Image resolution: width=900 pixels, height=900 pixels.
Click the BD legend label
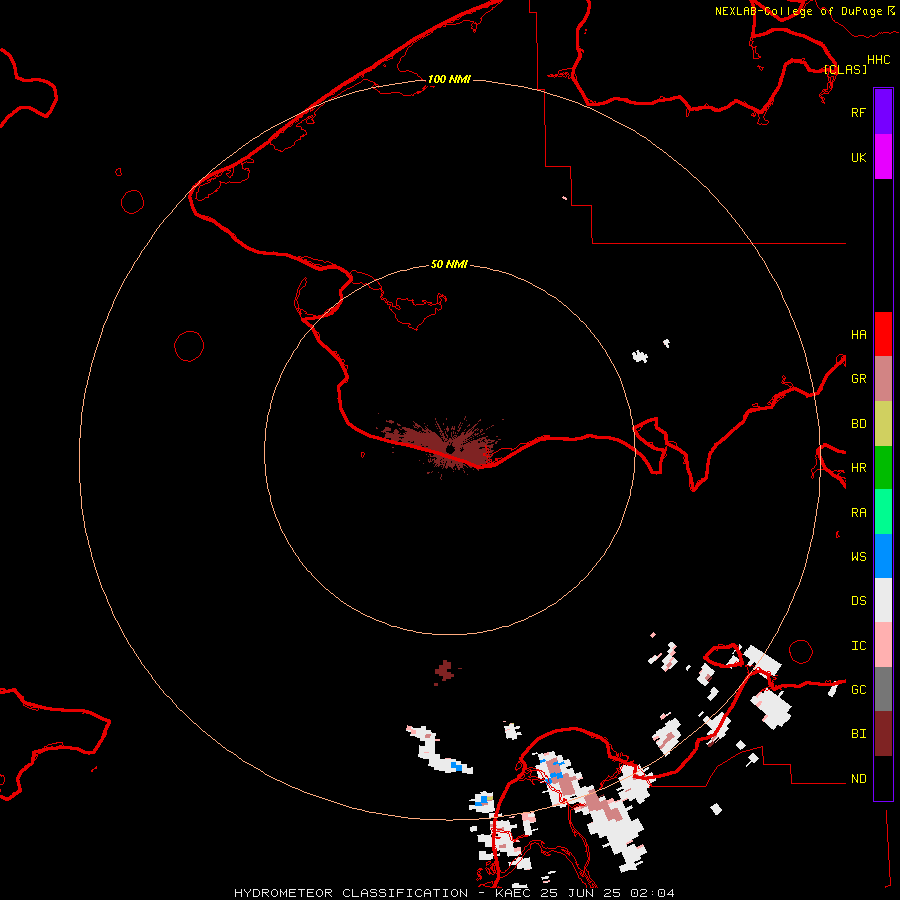pos(858,424)
